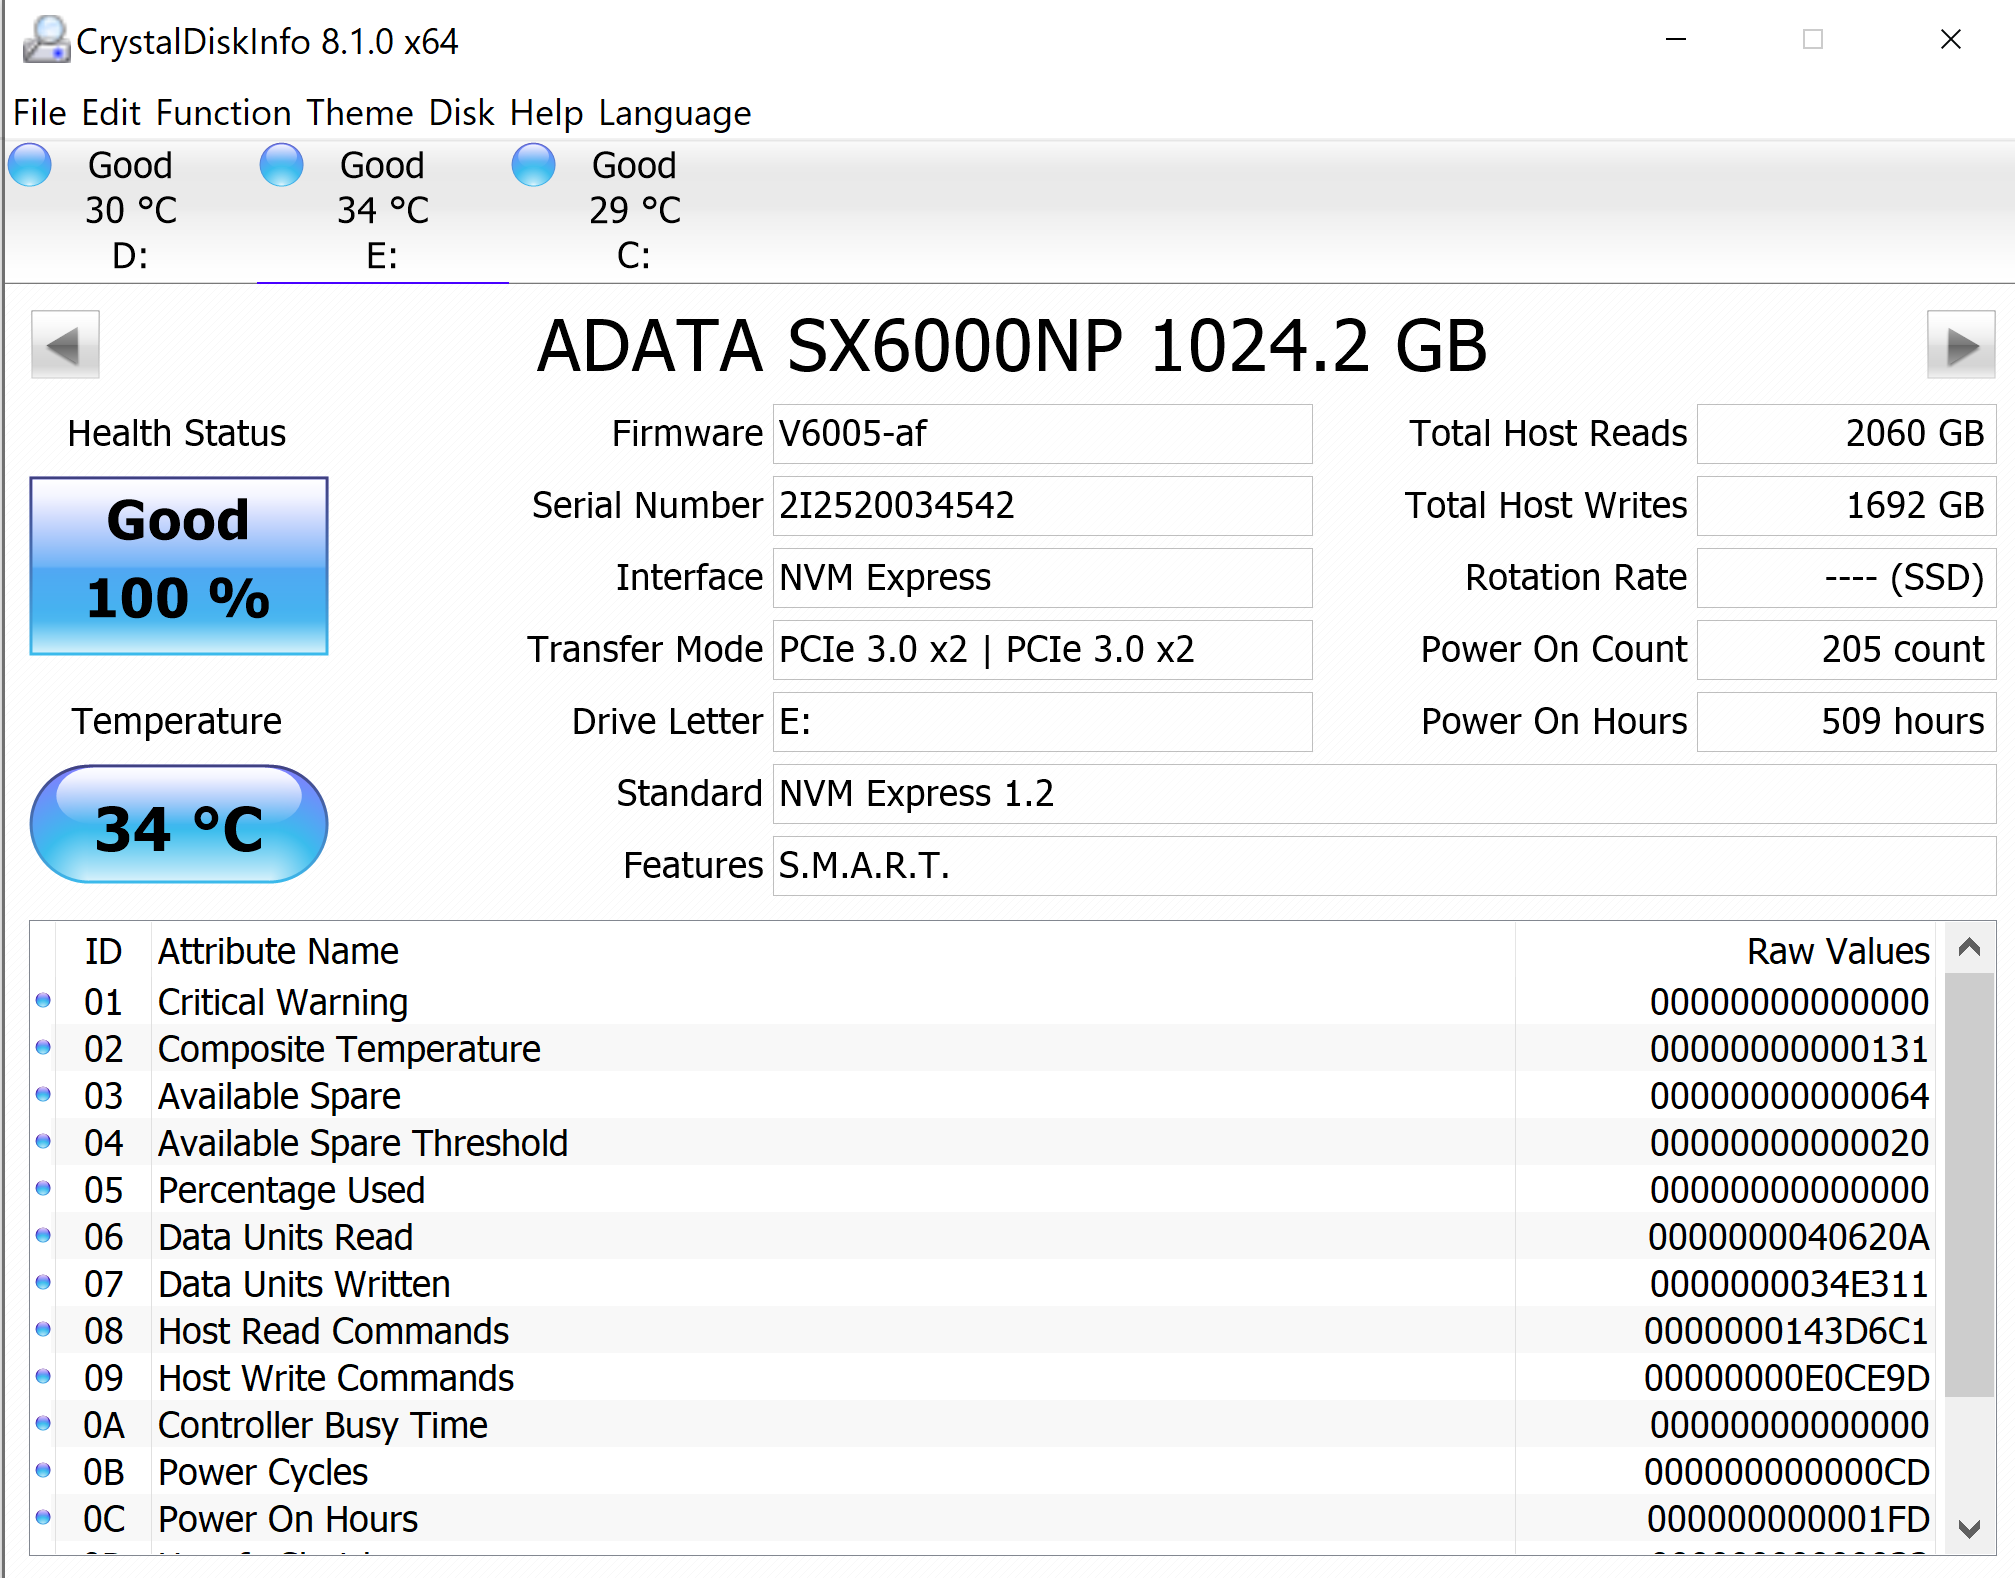Go to next disk with right arrow
The image size is (2015, 1578).
coord(1961,345)
